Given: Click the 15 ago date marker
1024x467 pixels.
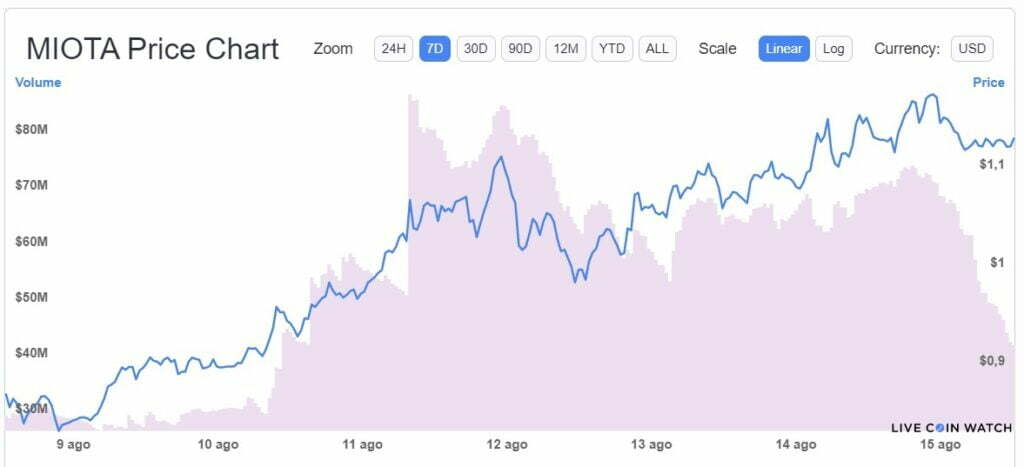Looking at the screenshot, I should [x=941, y=445].
